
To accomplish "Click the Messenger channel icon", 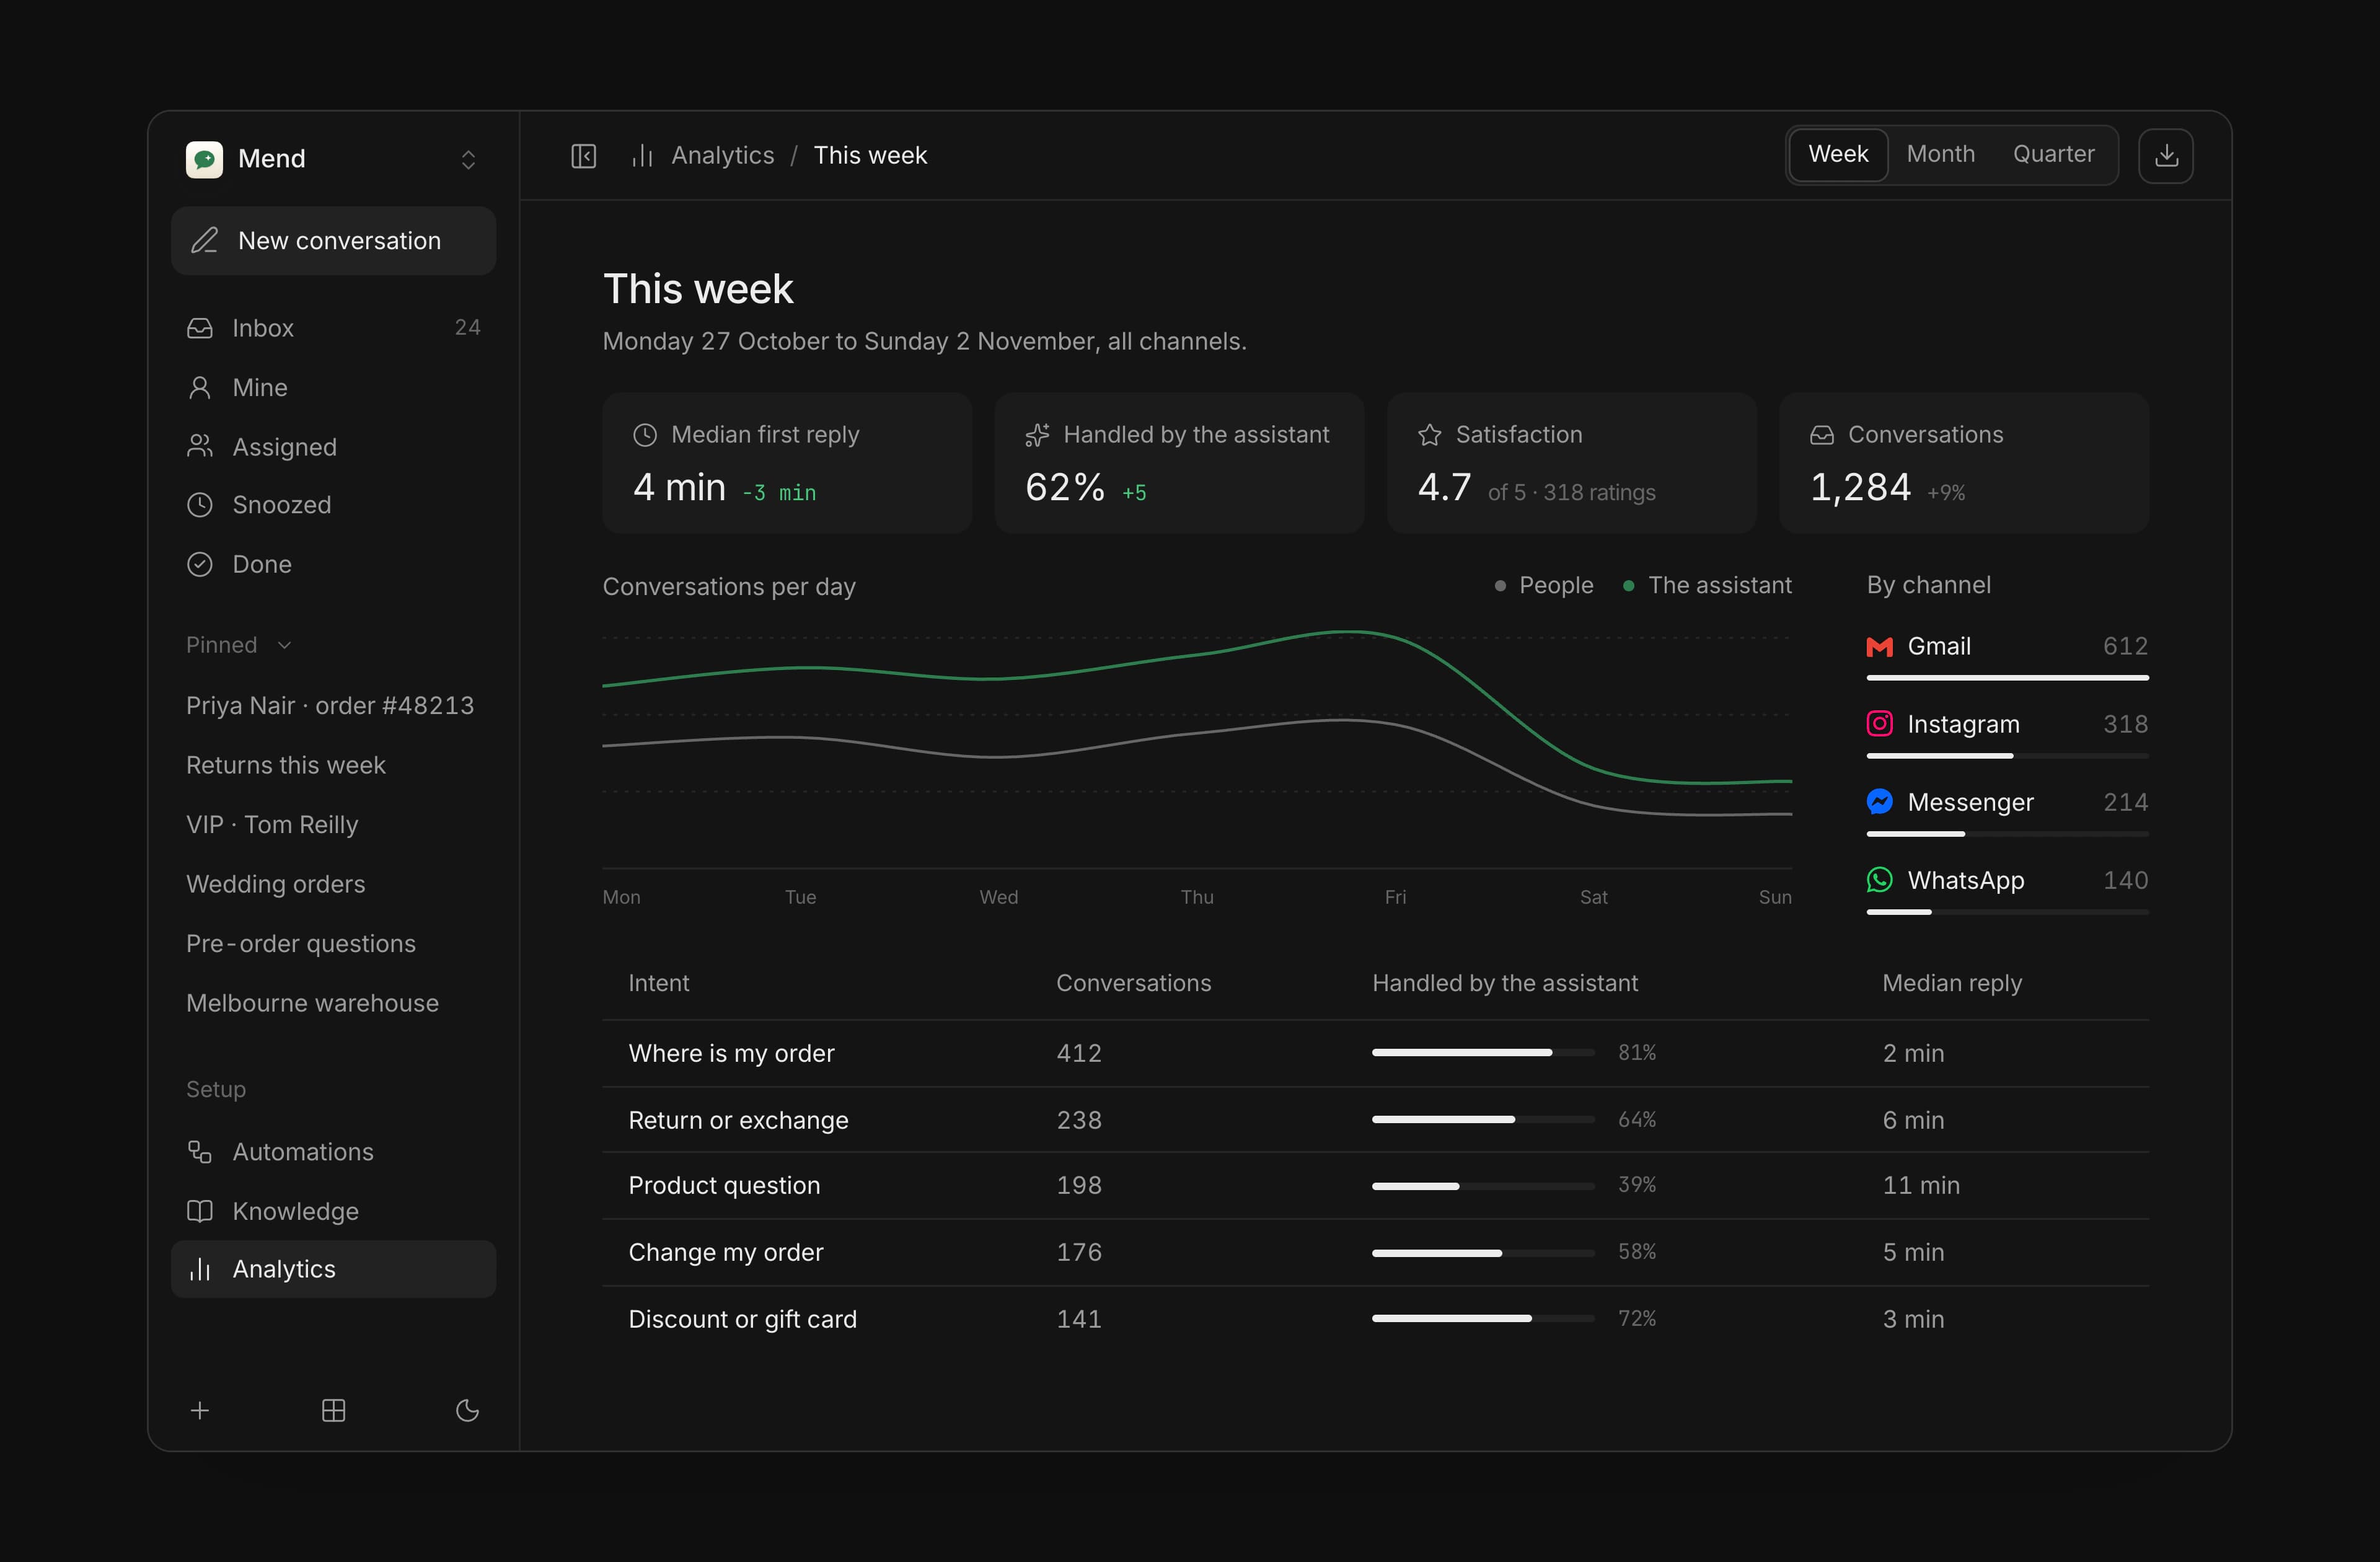I will tap(1880, 801).
